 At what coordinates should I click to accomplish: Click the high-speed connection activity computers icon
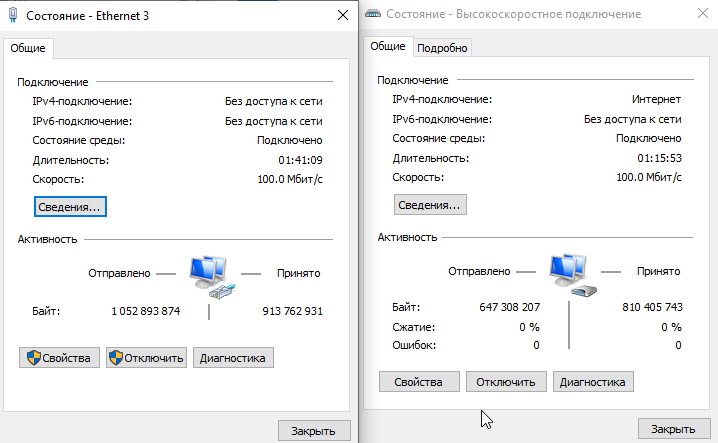pyautogui.click(x=573, y=275)
